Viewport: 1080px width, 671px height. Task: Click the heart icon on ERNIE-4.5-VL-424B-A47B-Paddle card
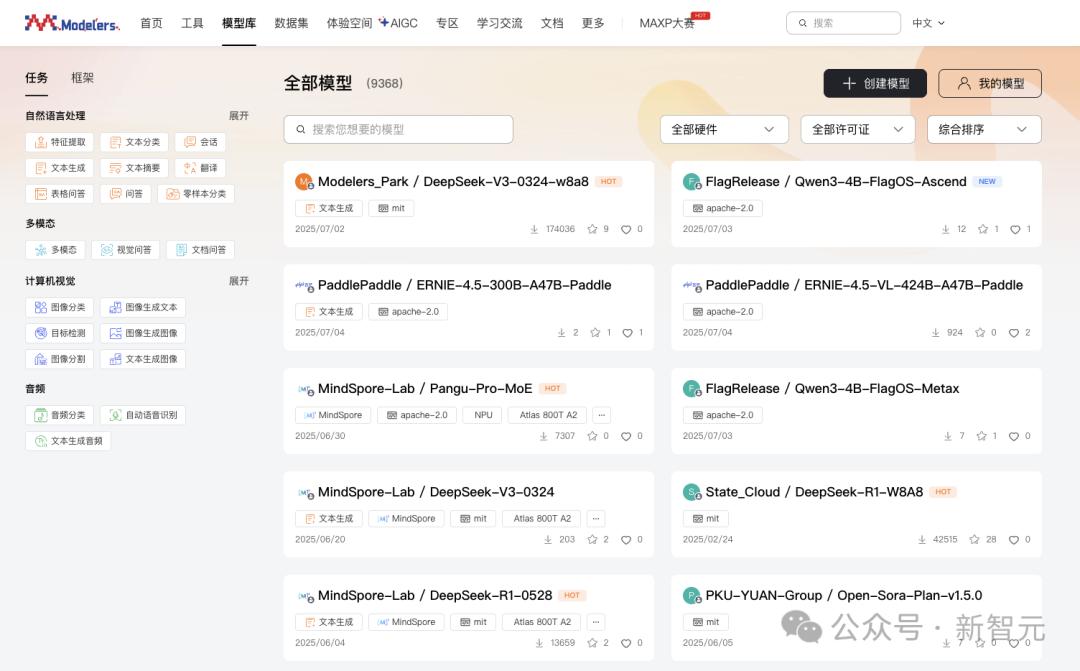point(1014,333)
